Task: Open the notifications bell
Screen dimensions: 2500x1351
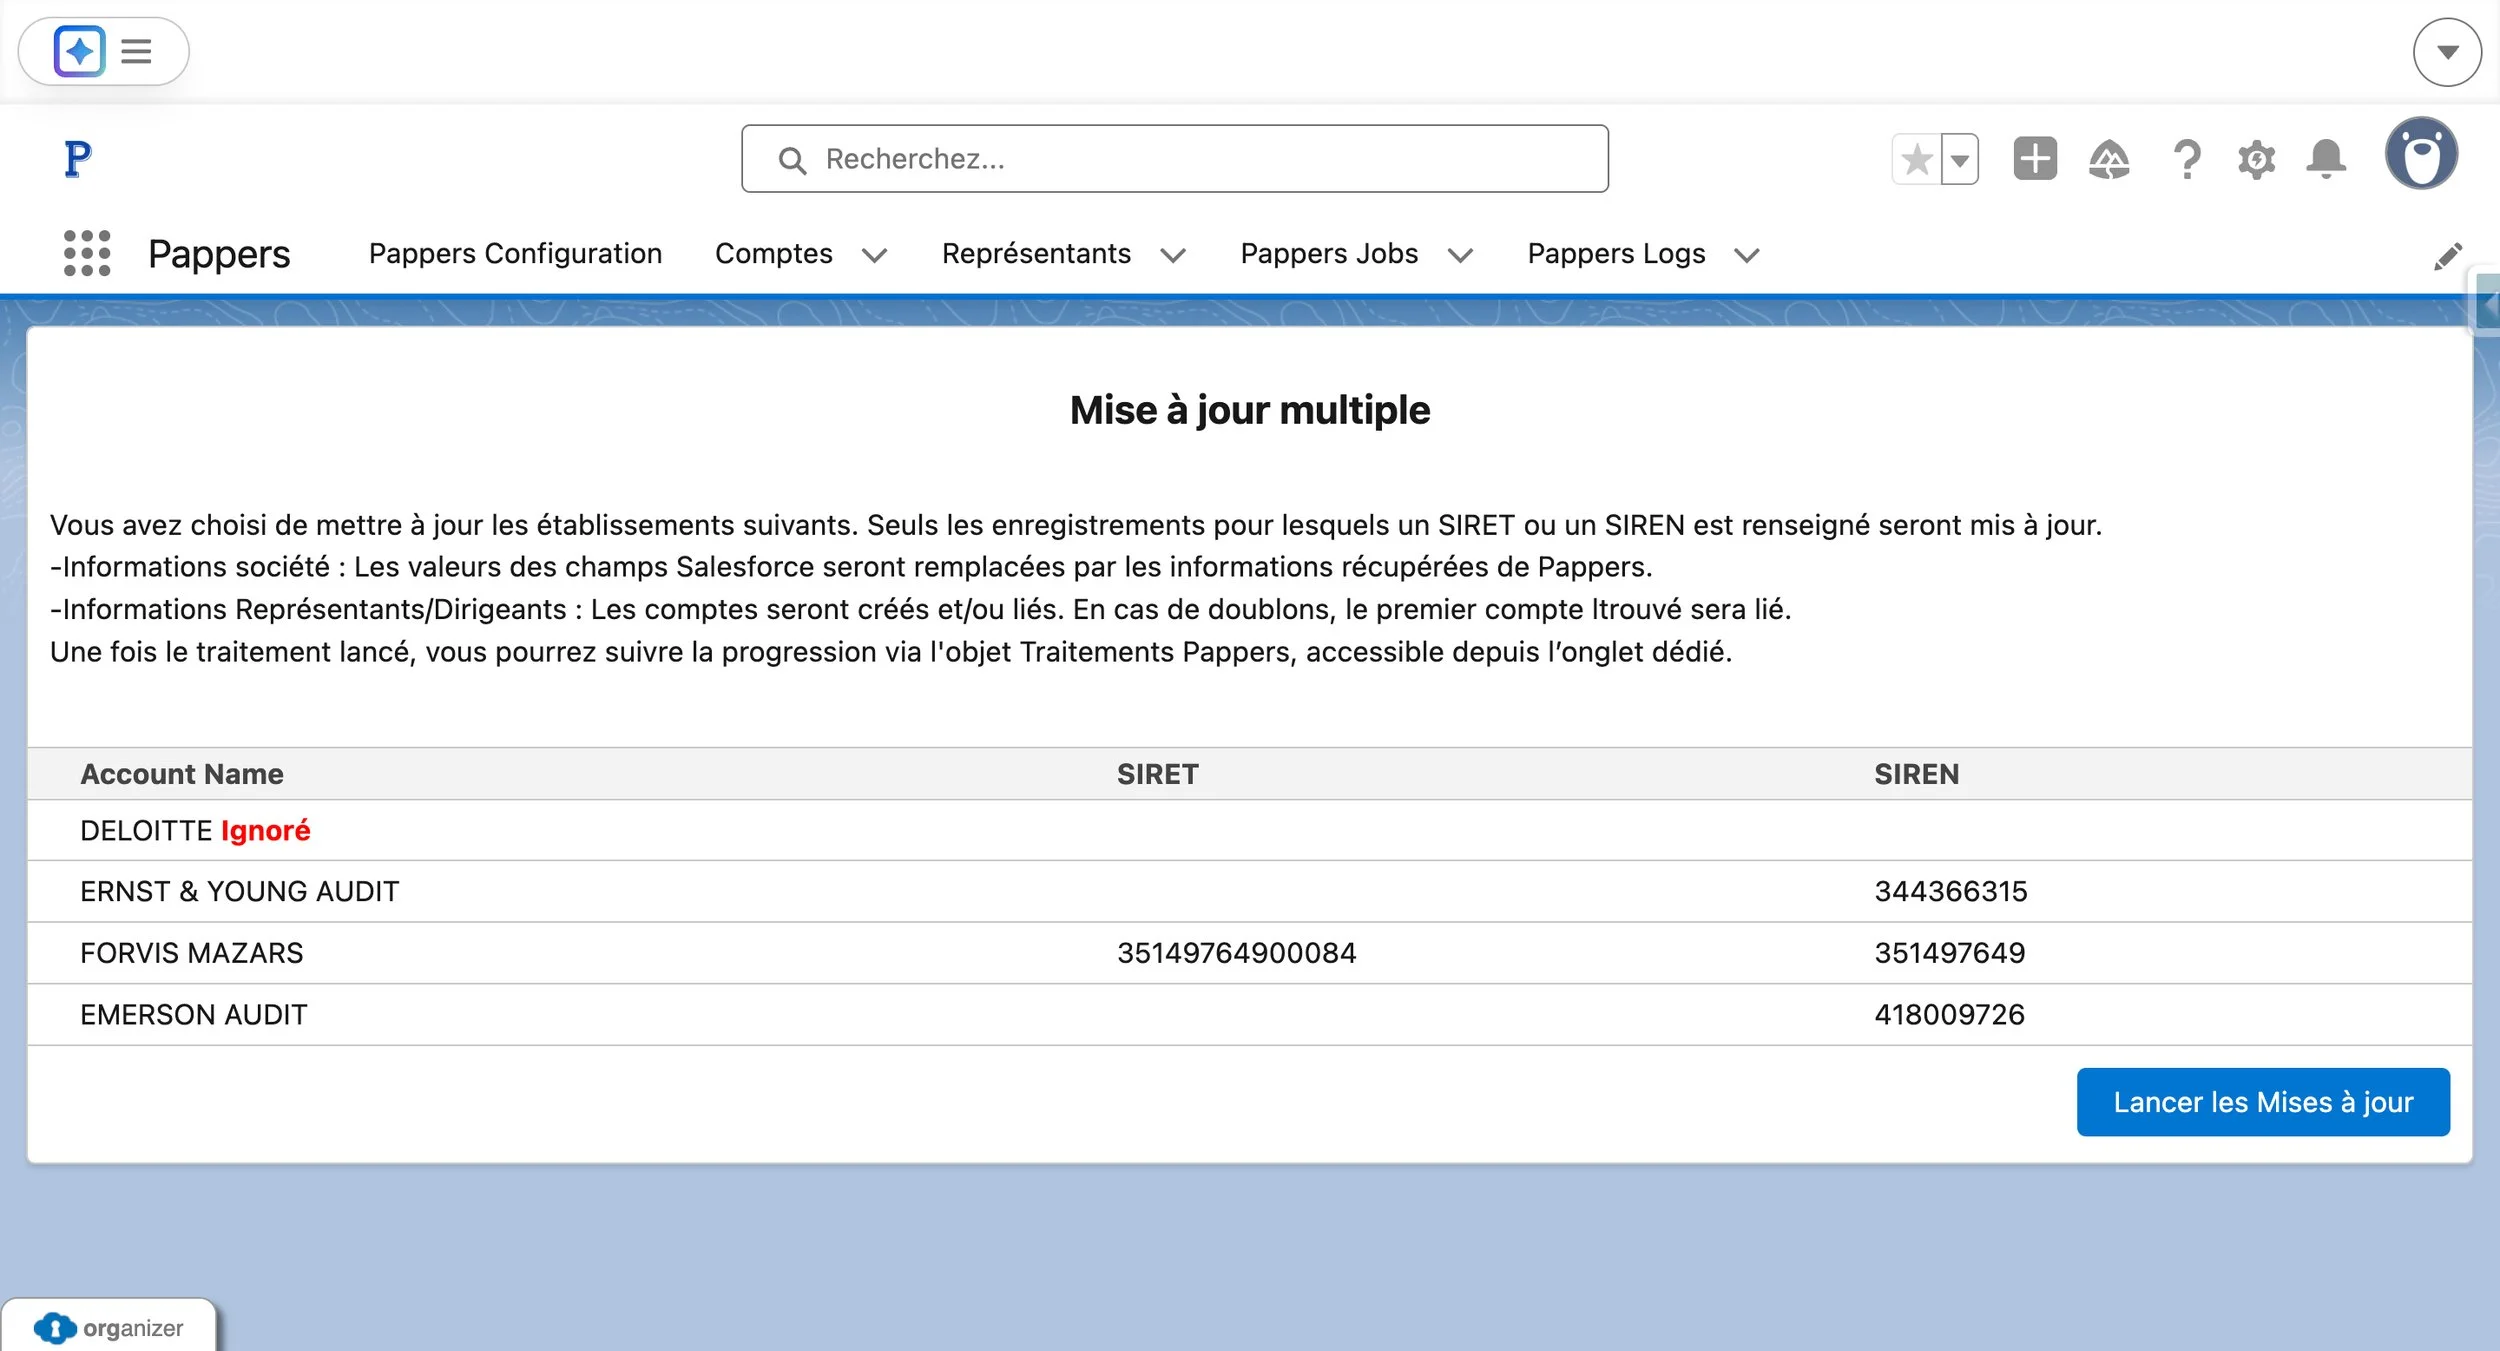Action: tap(2326, 160)
